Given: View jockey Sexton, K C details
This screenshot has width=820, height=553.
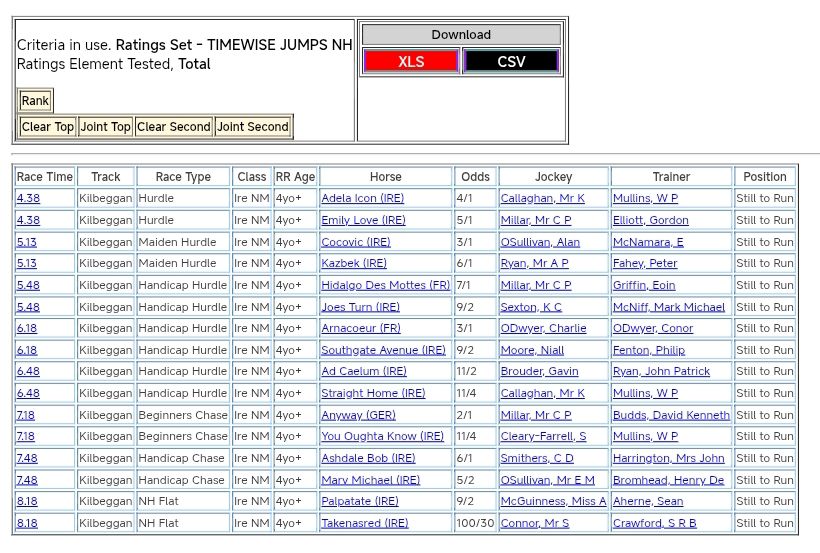Looking at the screenshot, I should (530, 307).
